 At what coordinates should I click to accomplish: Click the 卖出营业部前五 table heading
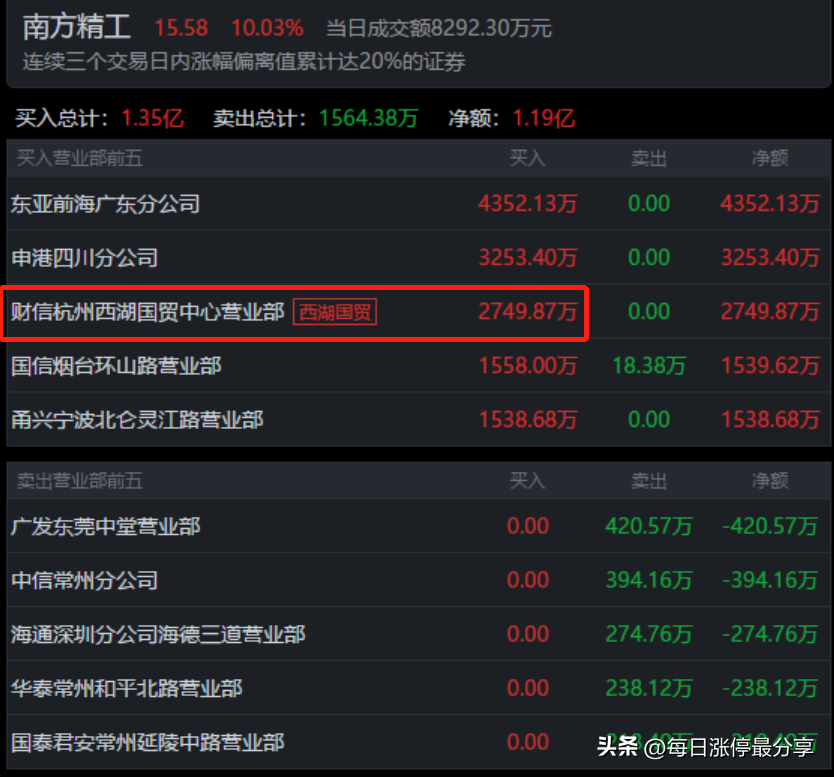[80, 481]
